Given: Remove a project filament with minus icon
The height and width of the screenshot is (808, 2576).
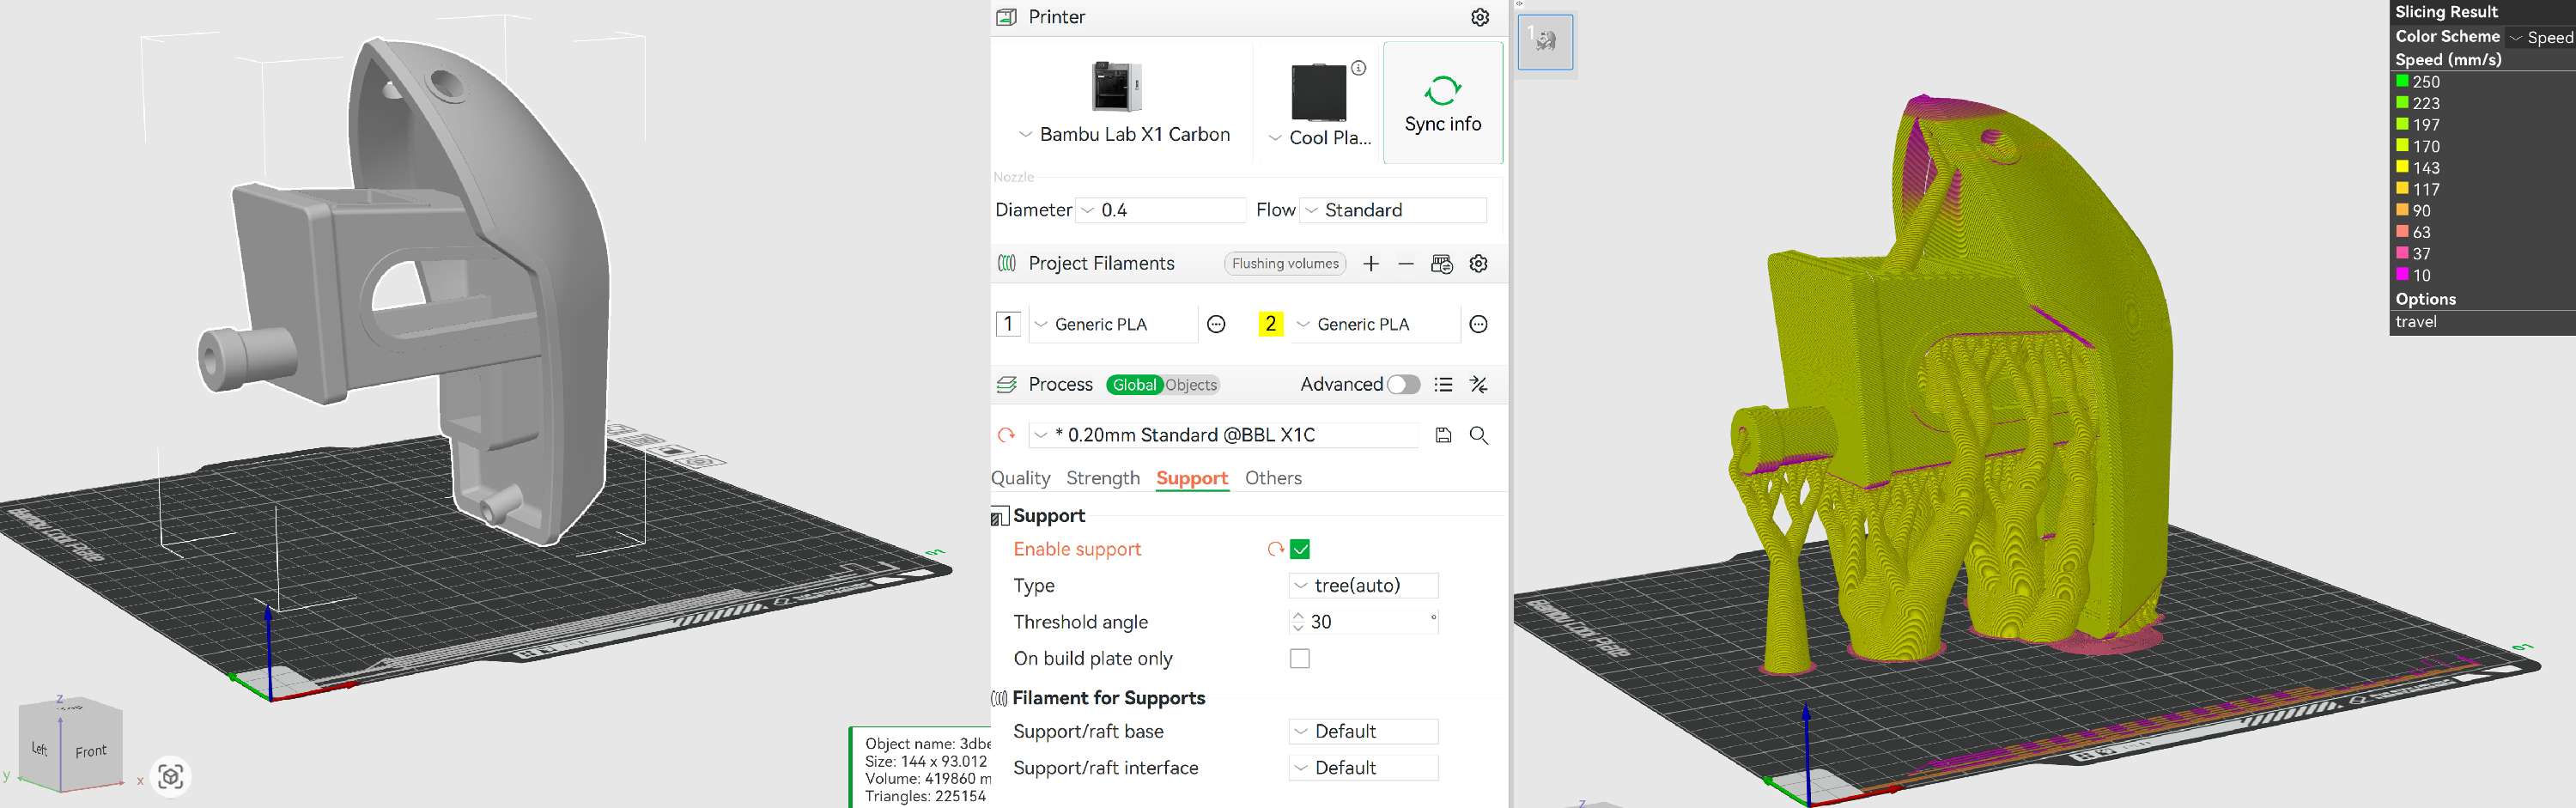Looking at the screenshot, I should [1405, 264].
